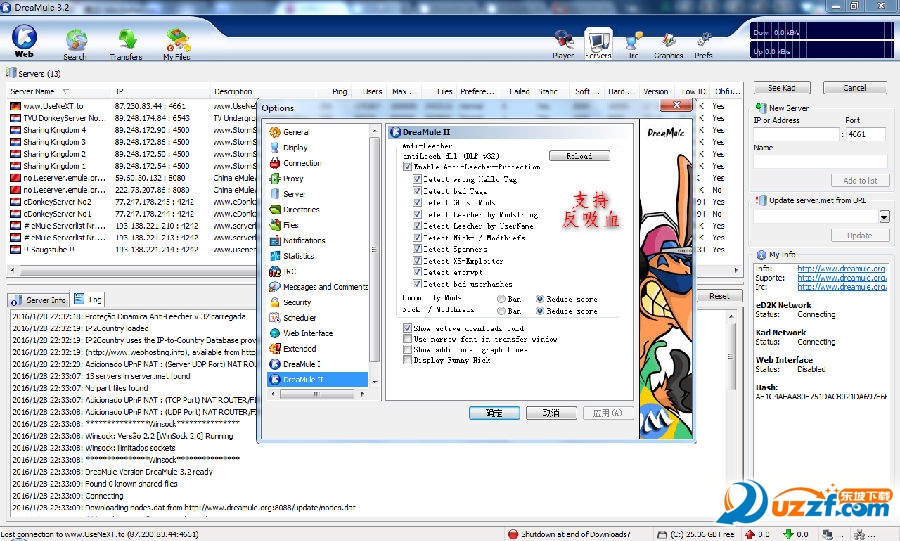Viewport: 900px width, 541px height.
Task: Select Web Interface in Options list
Action: click(301, 333)
